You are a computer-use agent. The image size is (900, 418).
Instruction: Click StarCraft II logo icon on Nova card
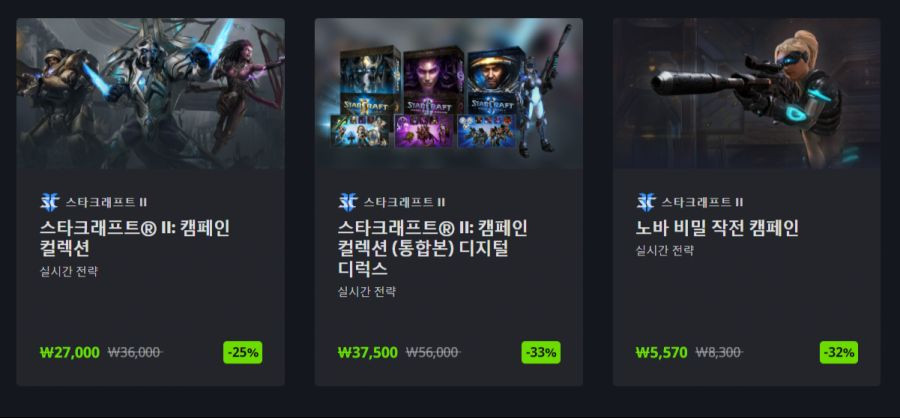click(646, 202)
